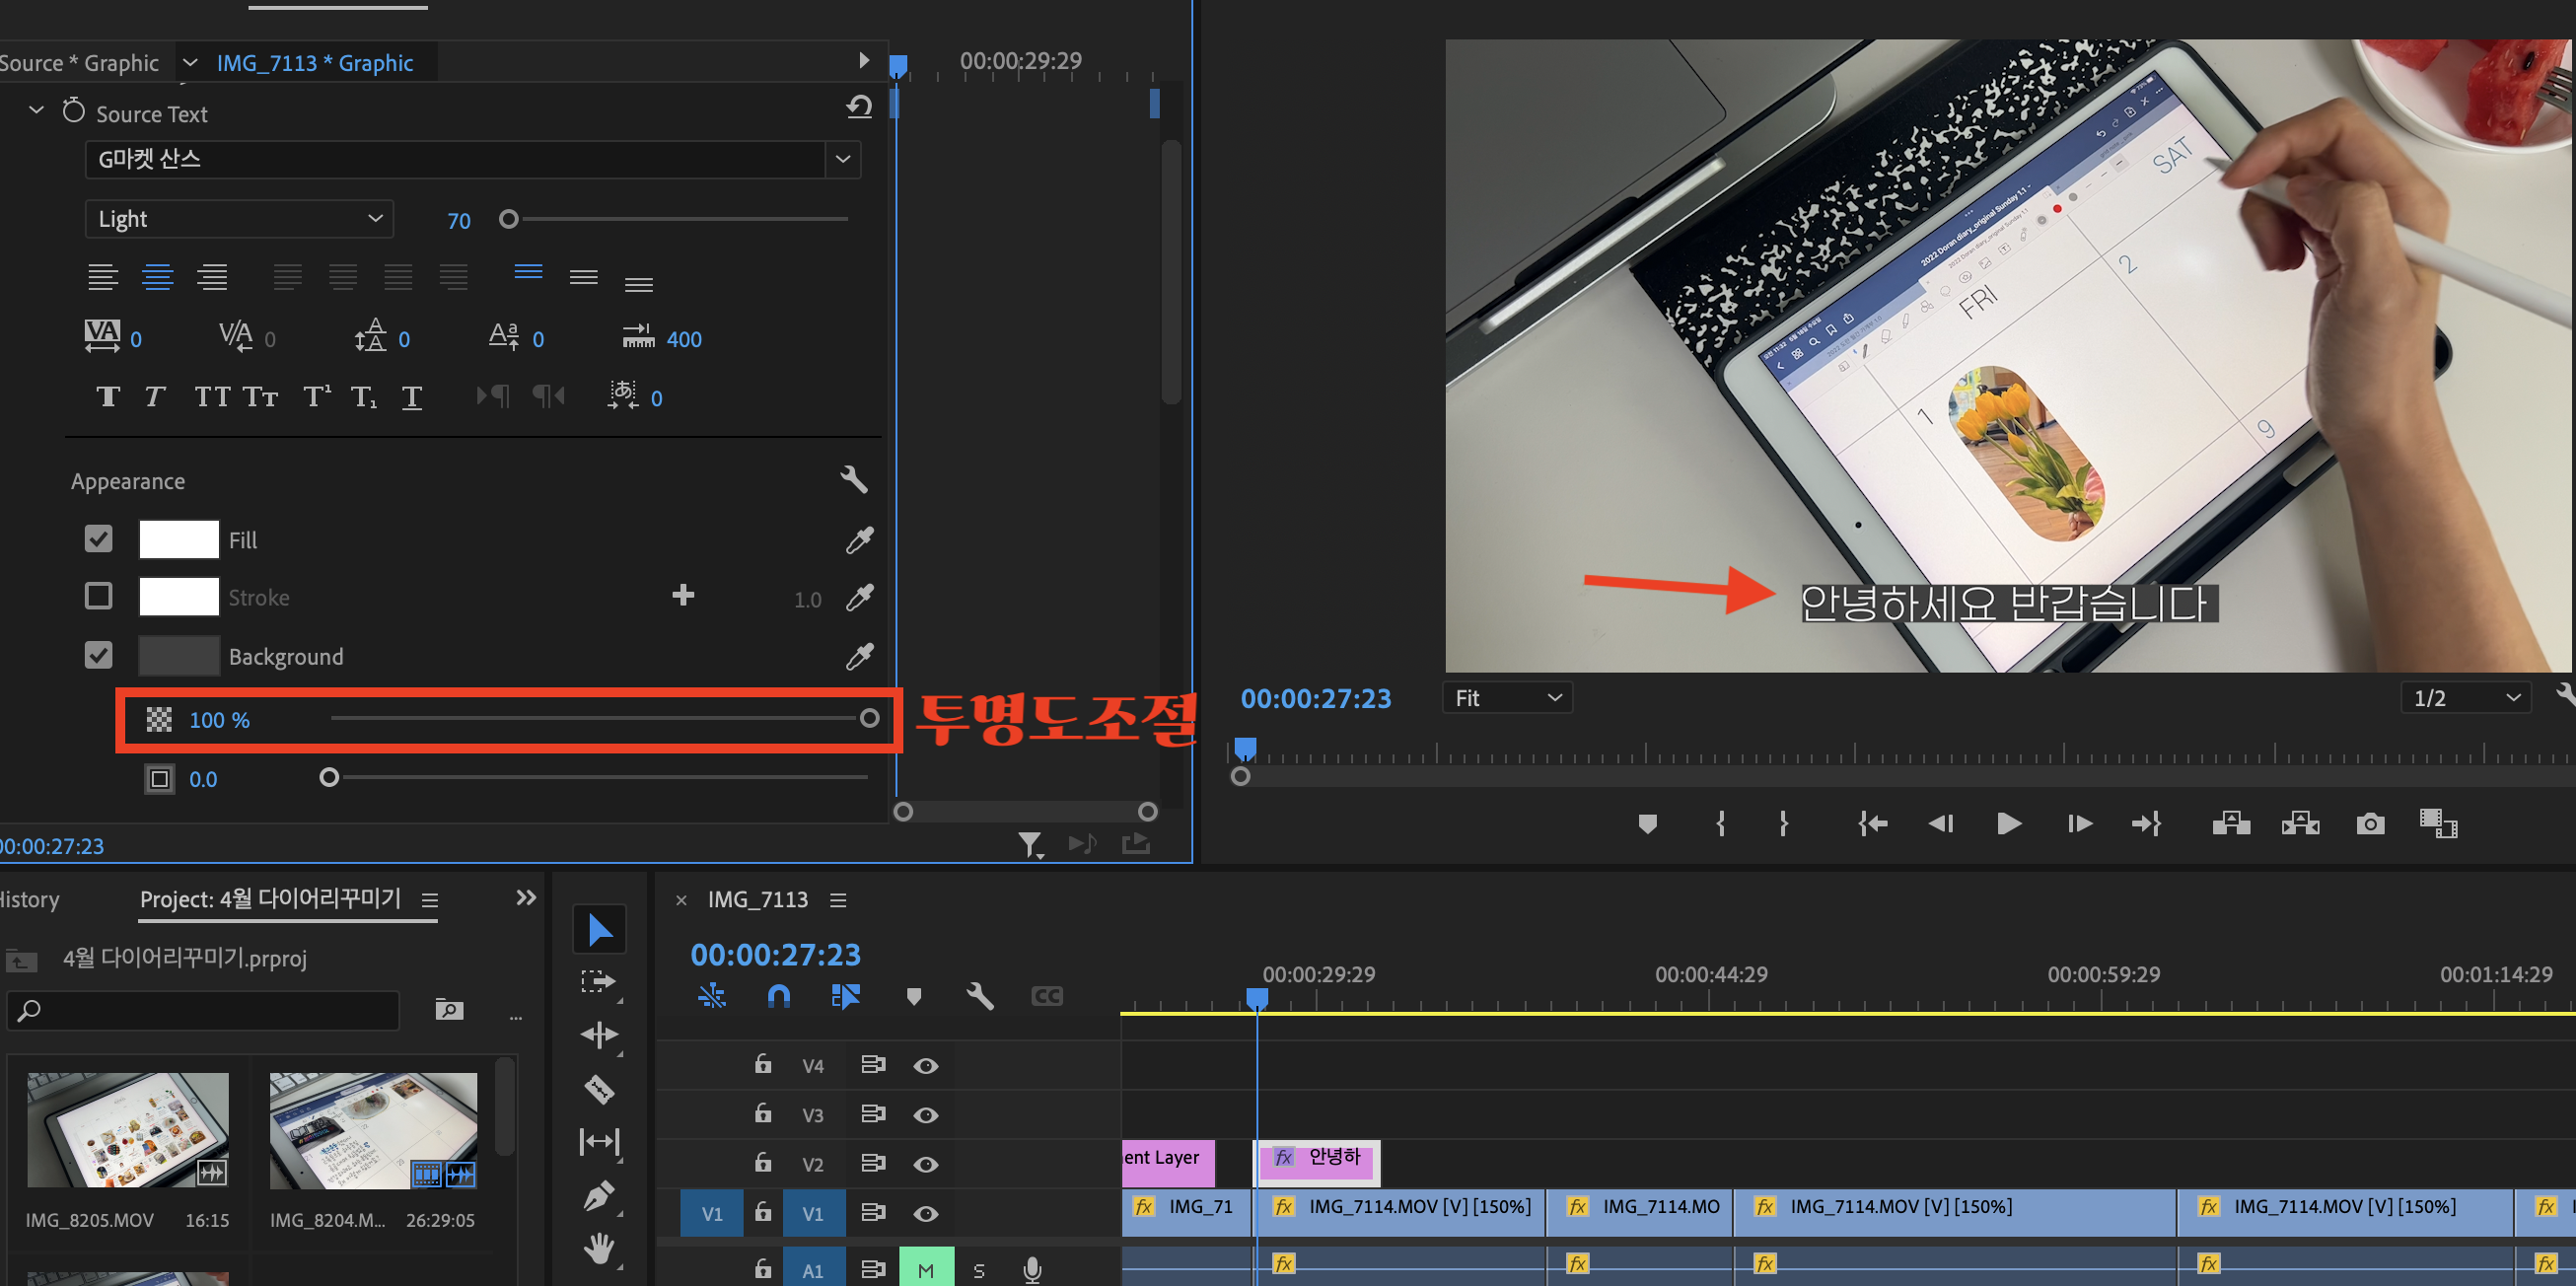Select IMG_8205.MOV thumbnail in project bin

pyautogui.click(x=128, y=1130)
